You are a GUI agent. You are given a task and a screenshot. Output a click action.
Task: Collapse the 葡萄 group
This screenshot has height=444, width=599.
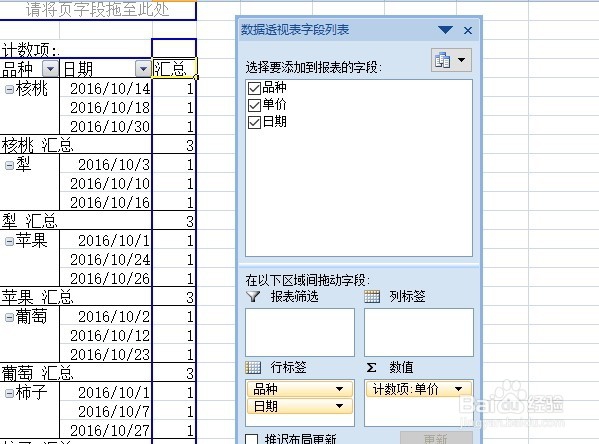[10, 317]
